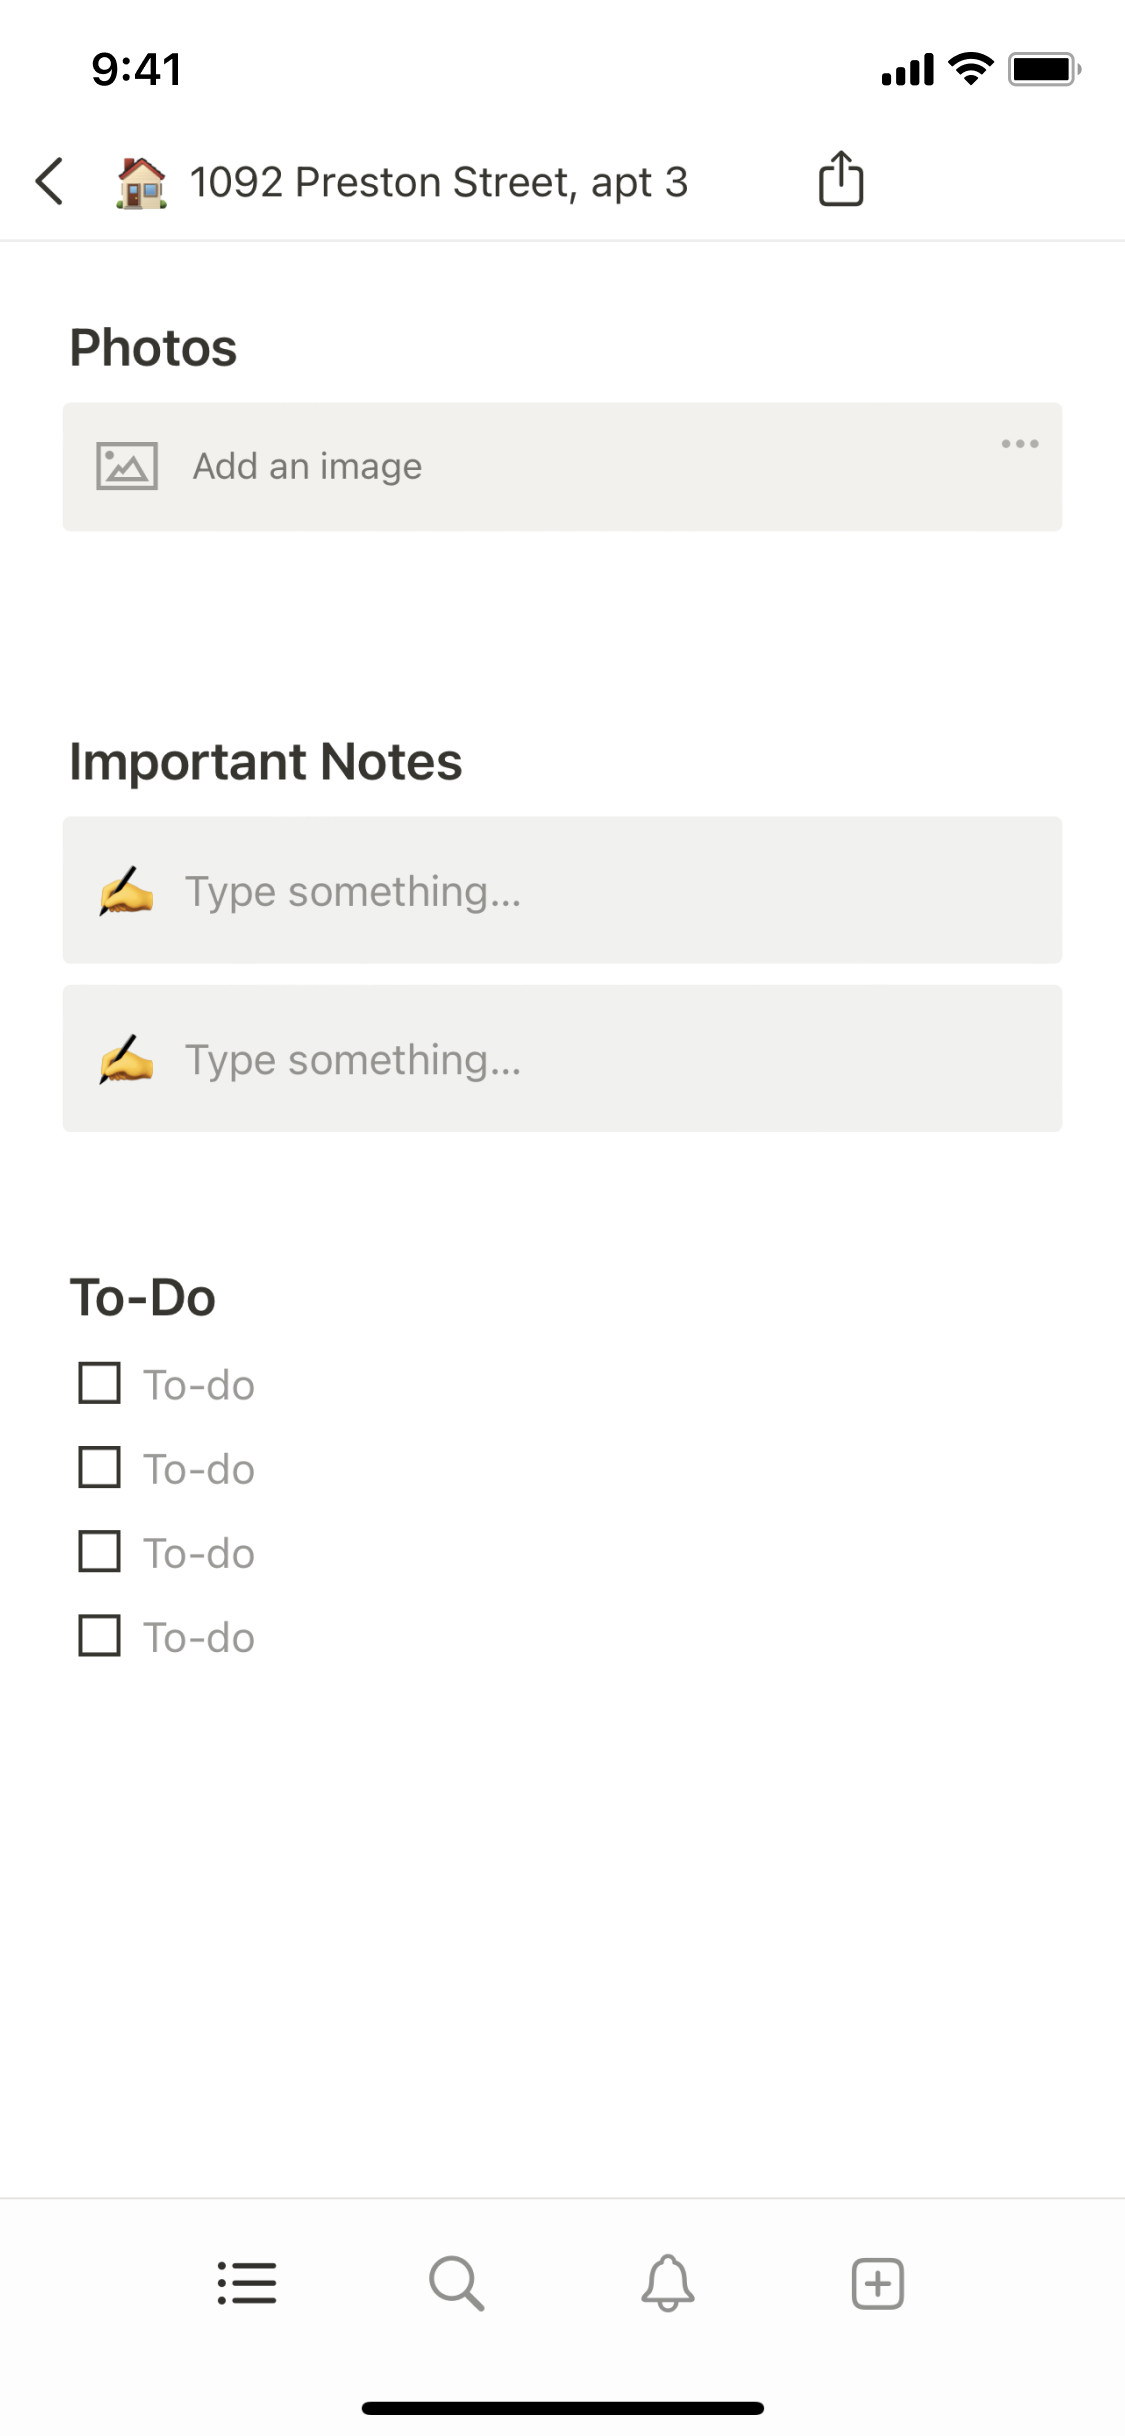Create a new page with plus icon
The image size is (1125, 2436).
tap(878, 2283)
